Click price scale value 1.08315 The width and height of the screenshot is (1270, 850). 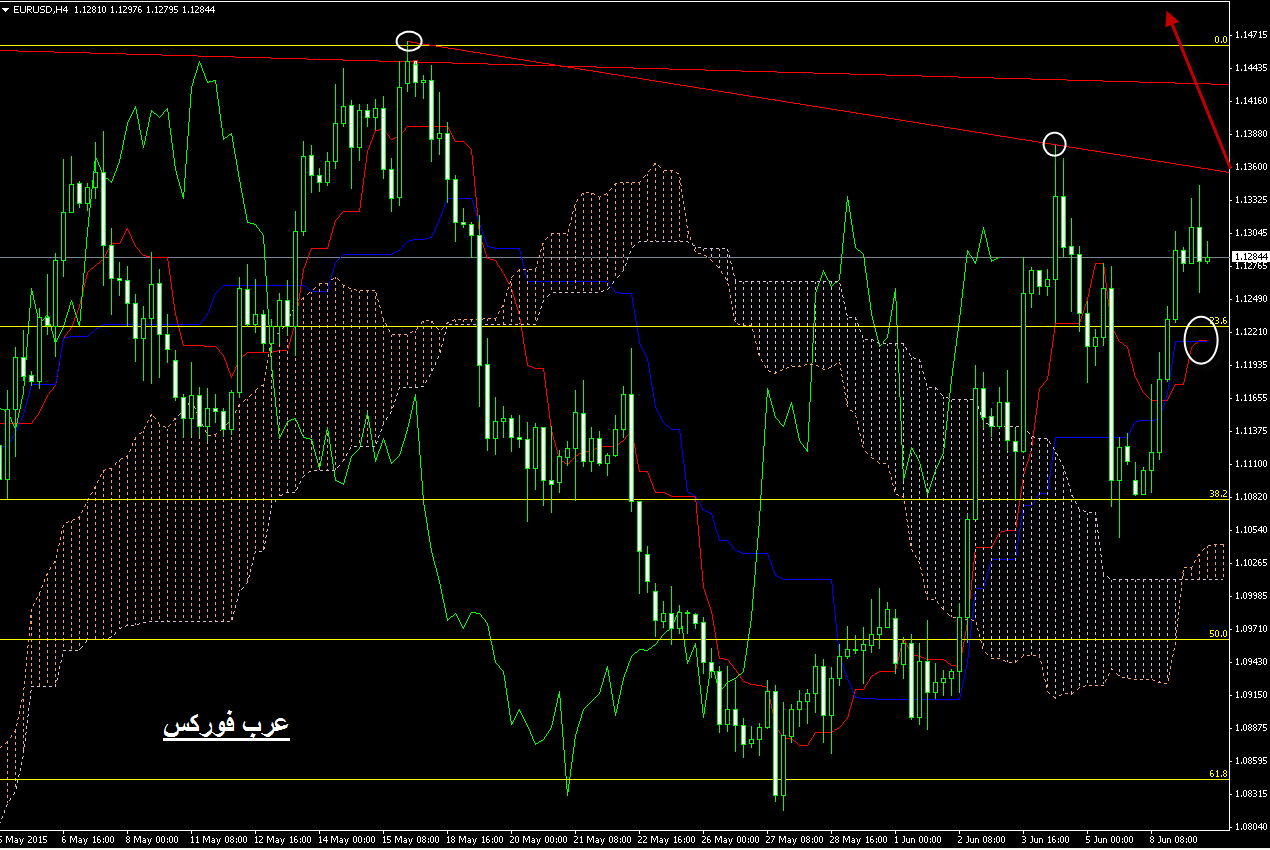[x=1250, y=794]
